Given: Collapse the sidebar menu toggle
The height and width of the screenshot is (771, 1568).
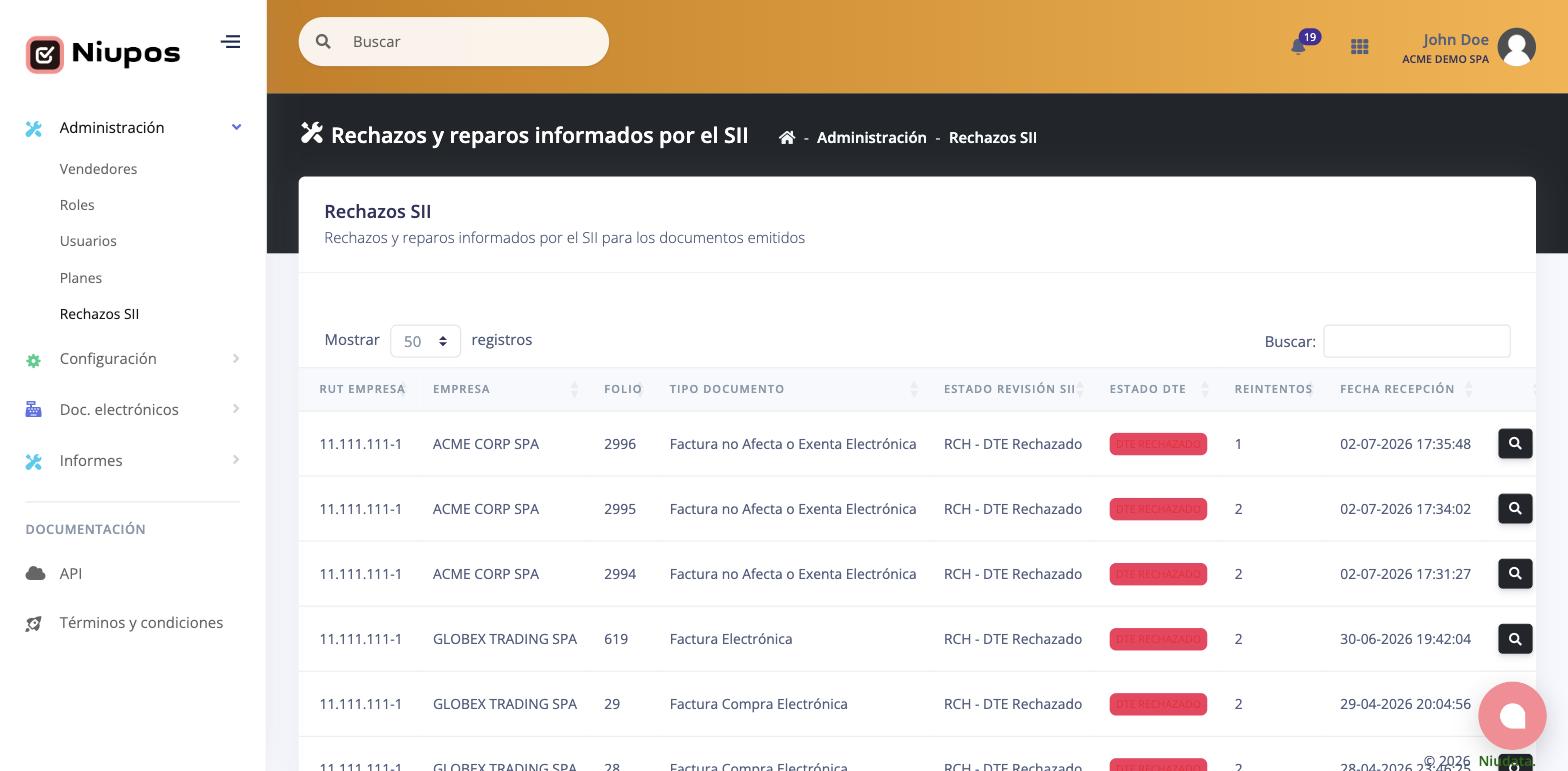Looking at the screenshot, I should coord(231,41).
